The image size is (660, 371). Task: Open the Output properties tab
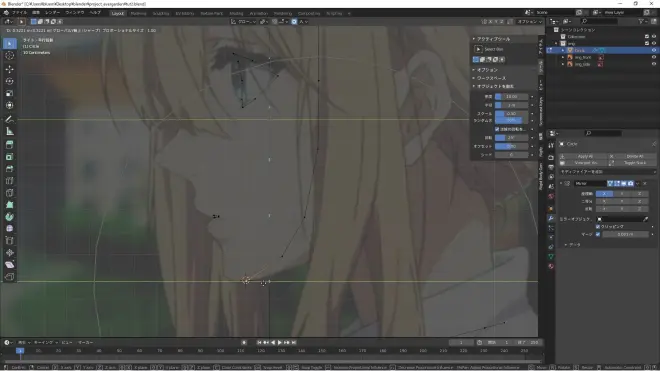pos(551,167)
